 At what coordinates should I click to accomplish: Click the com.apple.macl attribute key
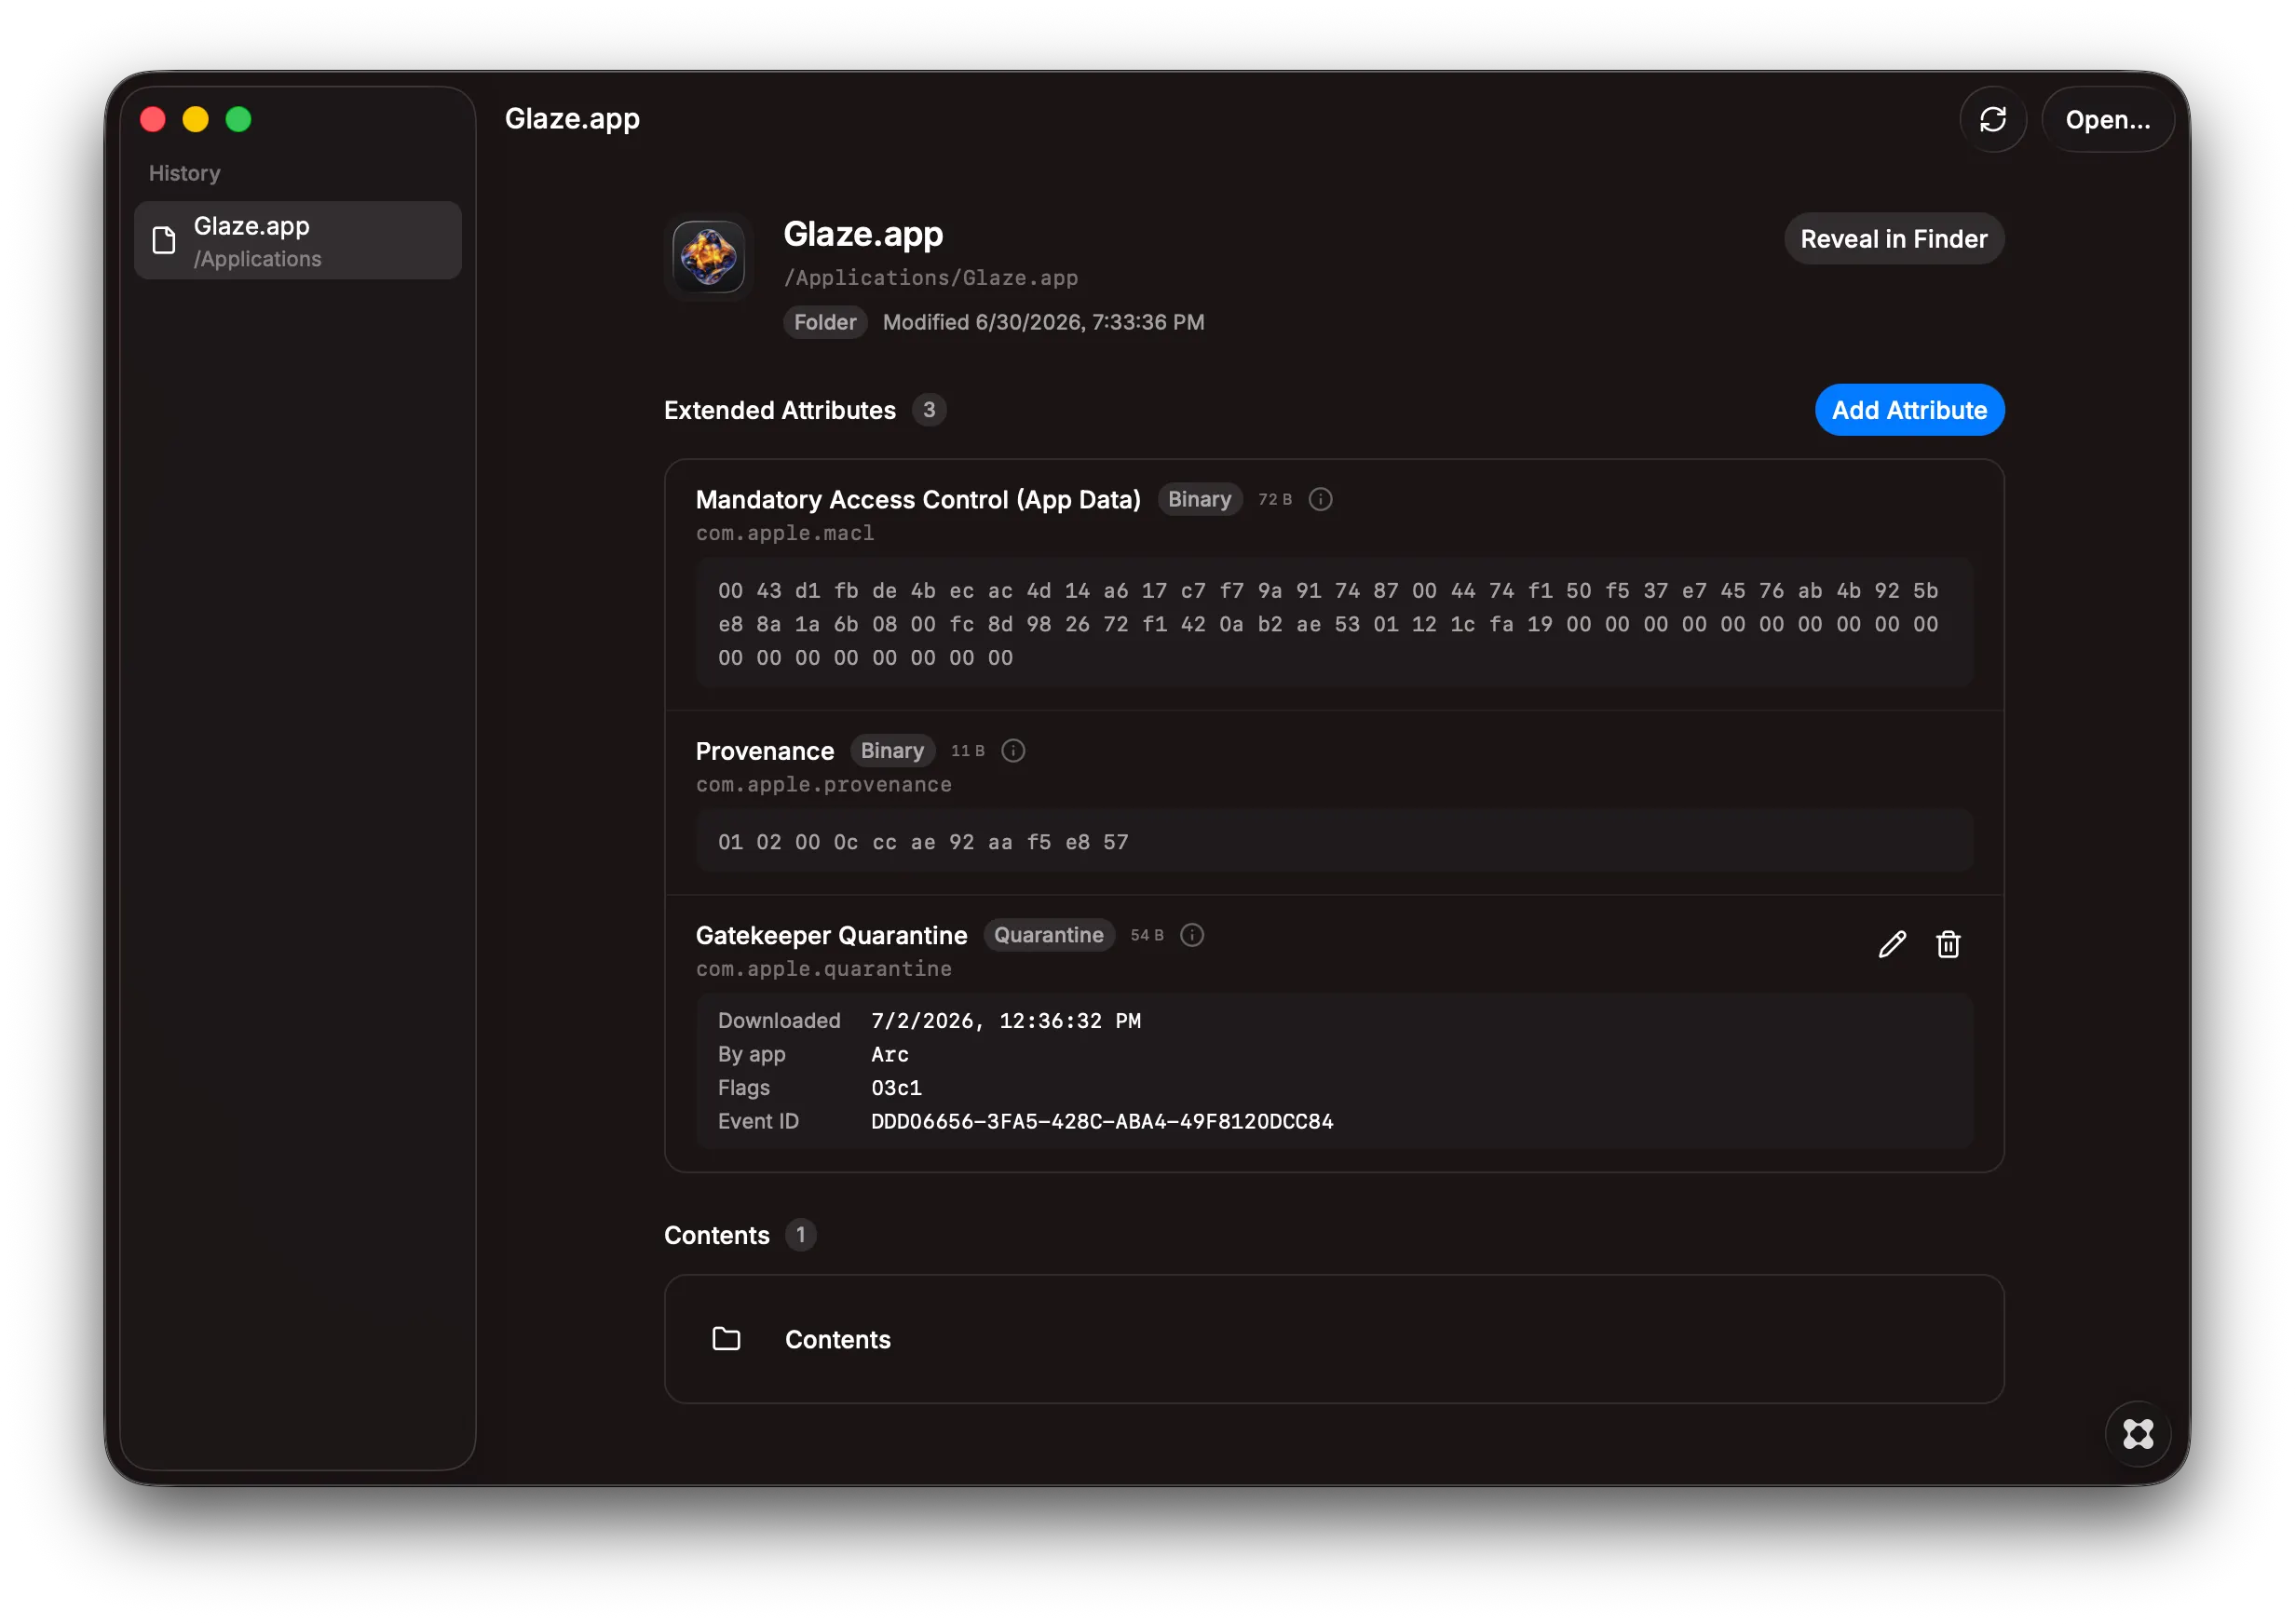coord(785,533)
